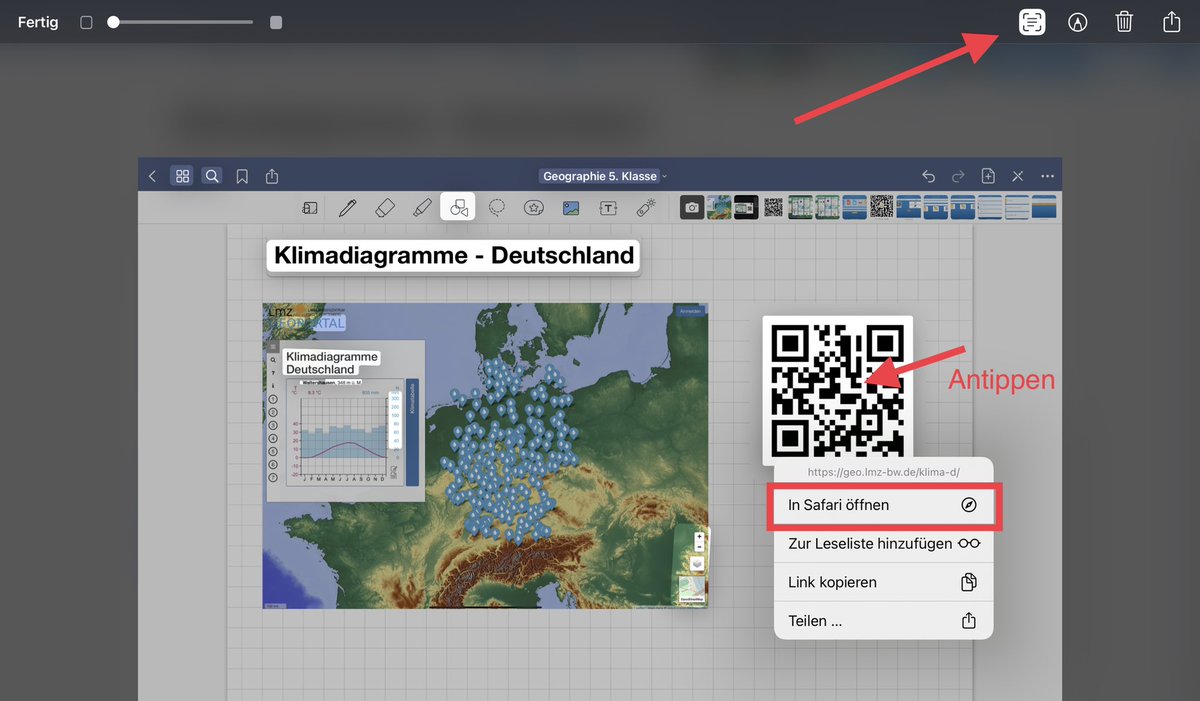Tap the Klimadiagramme - Deutschland heading
The image size is (1200, 701).
point(454,255)
